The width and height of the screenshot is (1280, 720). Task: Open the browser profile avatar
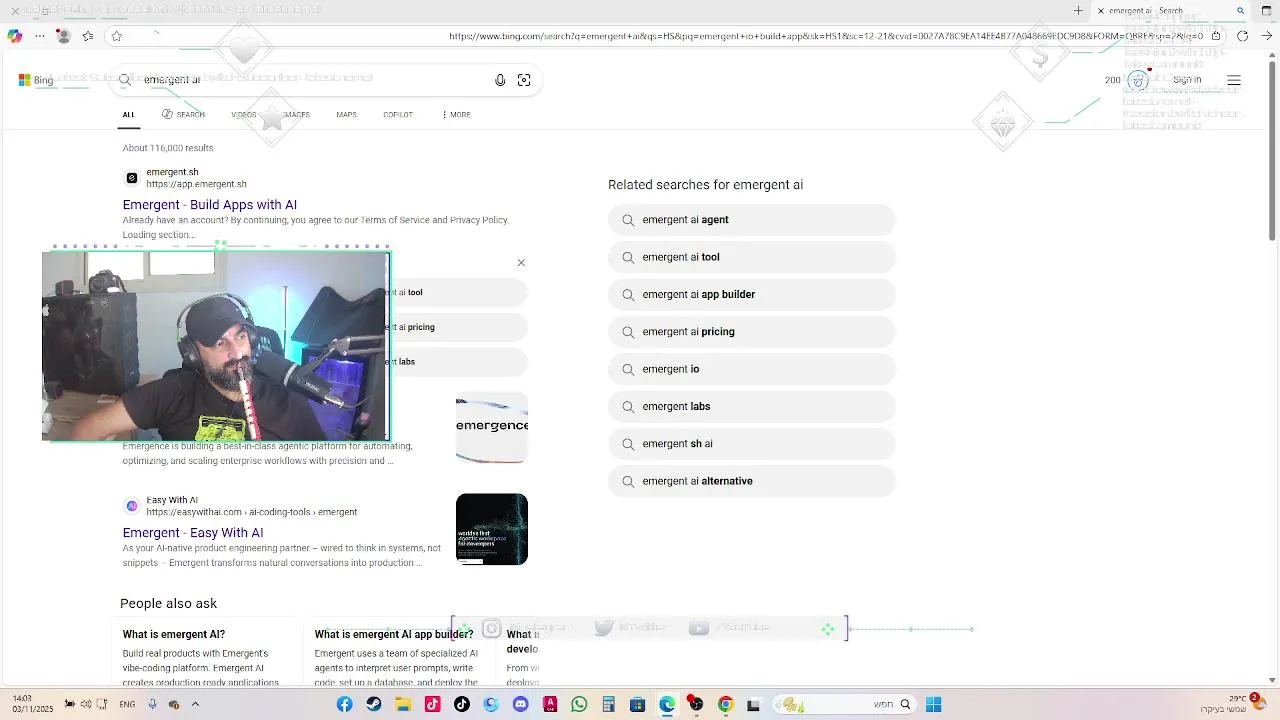(63, 36)
